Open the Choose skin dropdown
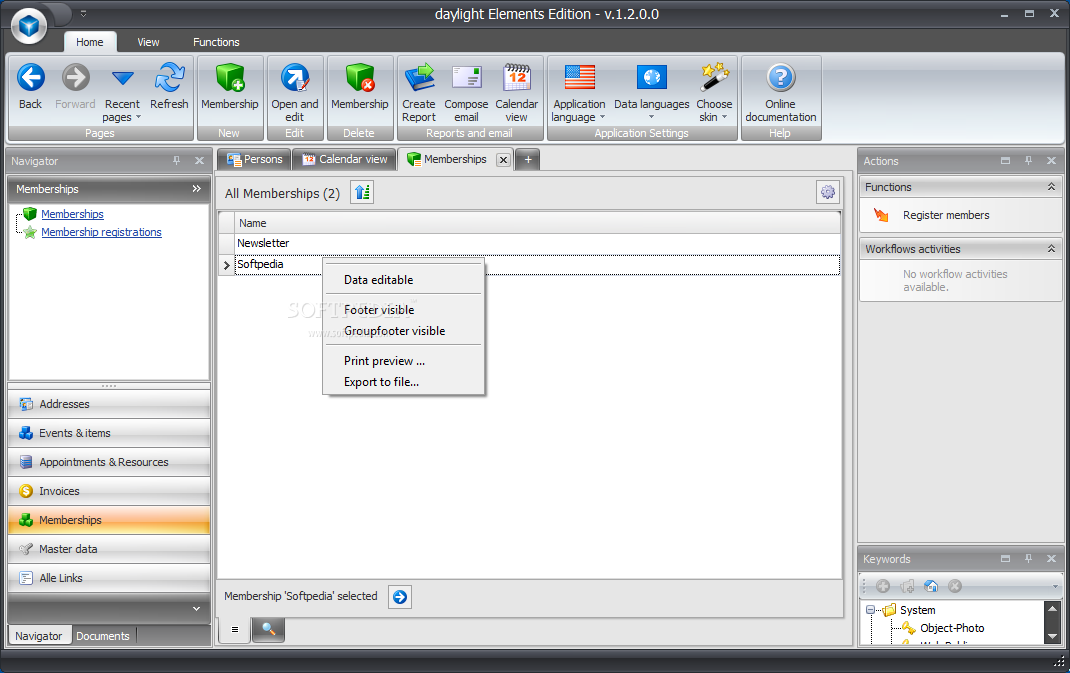This screenshot has height=673, width=1070. [714, 93]
